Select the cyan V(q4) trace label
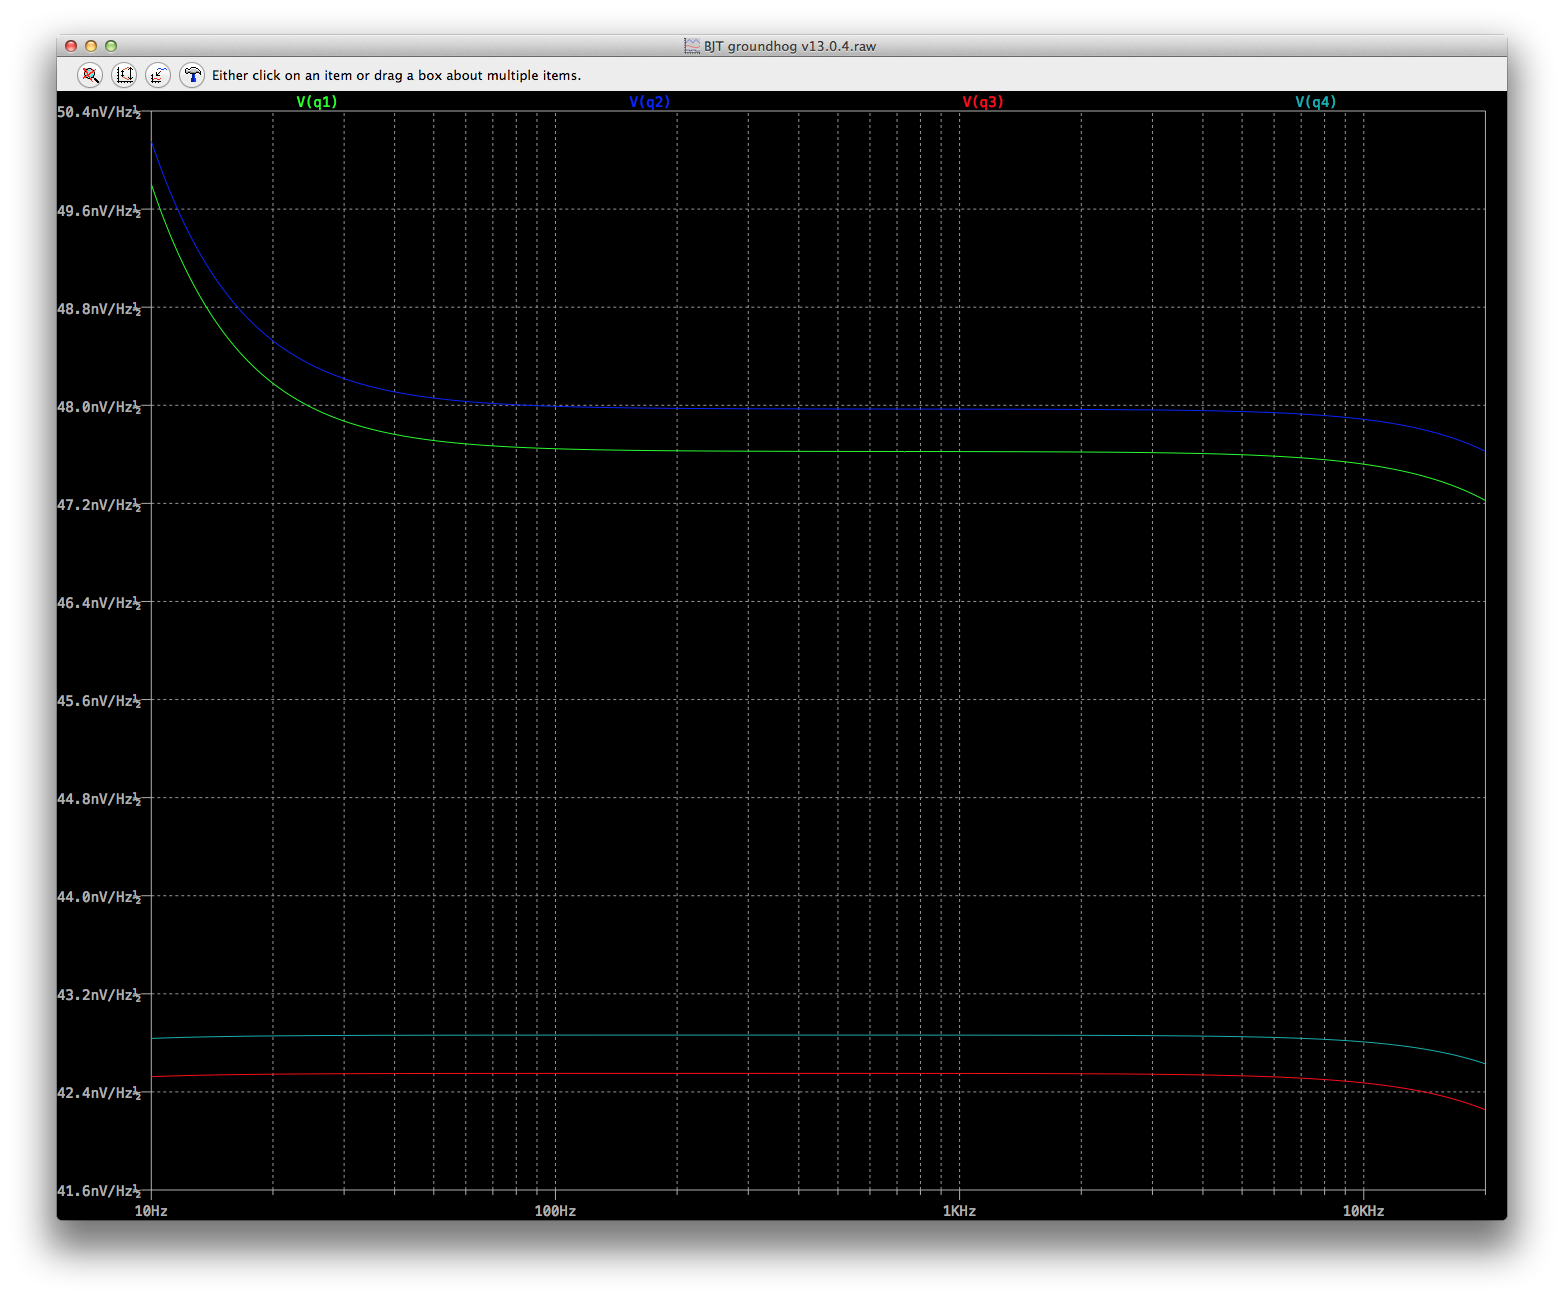Screen dimensions: 1564x1299 click(x=1316, y=102)
